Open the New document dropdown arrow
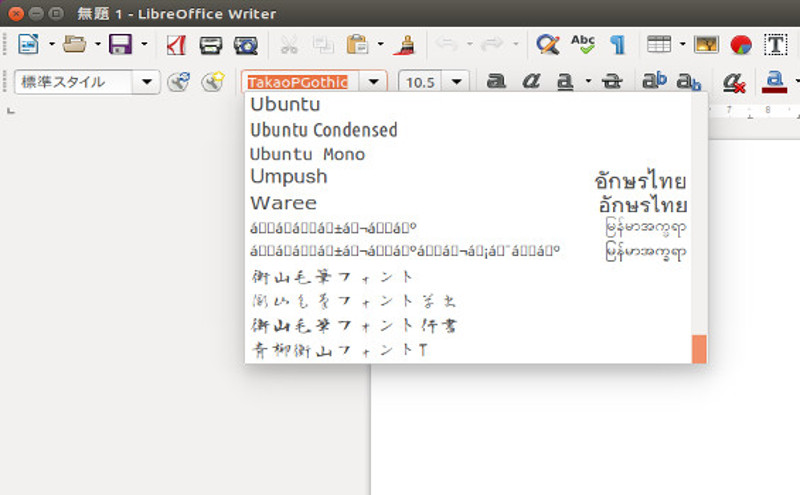 pyautogui.click(x=52, y=44)
